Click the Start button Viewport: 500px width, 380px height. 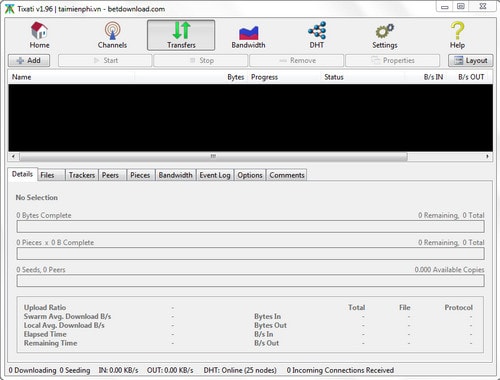(105, 61)
